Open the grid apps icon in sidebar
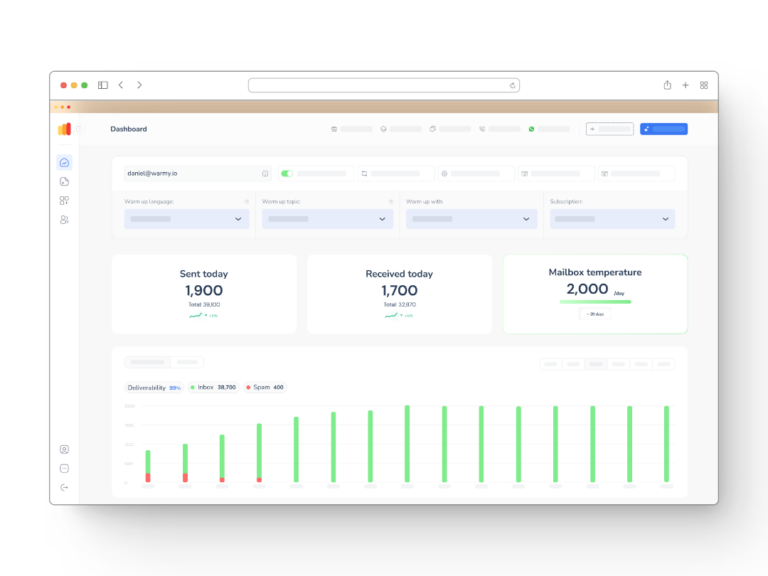The width and height of the screenshot is (768, 576). [64, 200]
